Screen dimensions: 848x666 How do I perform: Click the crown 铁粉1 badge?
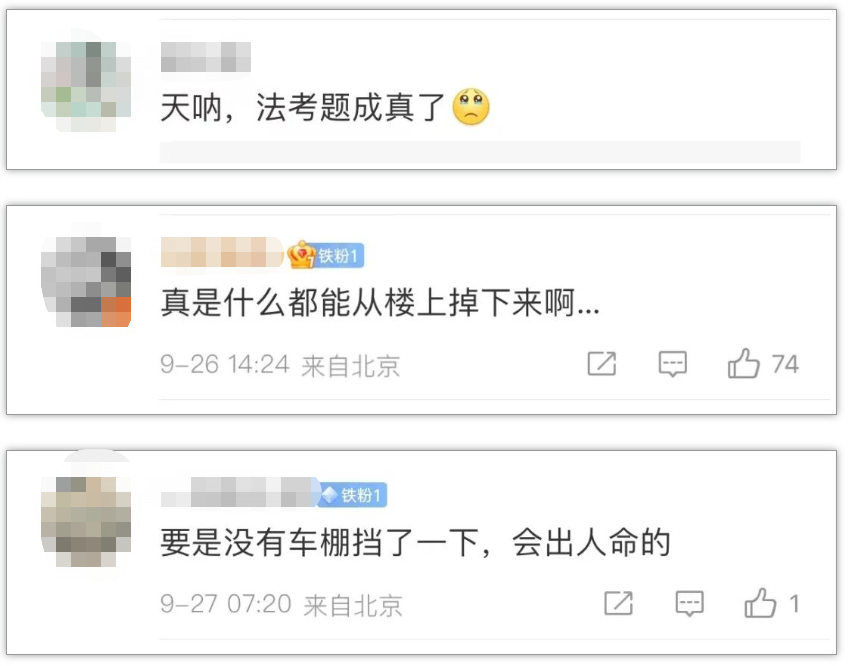tap(326, 255)
